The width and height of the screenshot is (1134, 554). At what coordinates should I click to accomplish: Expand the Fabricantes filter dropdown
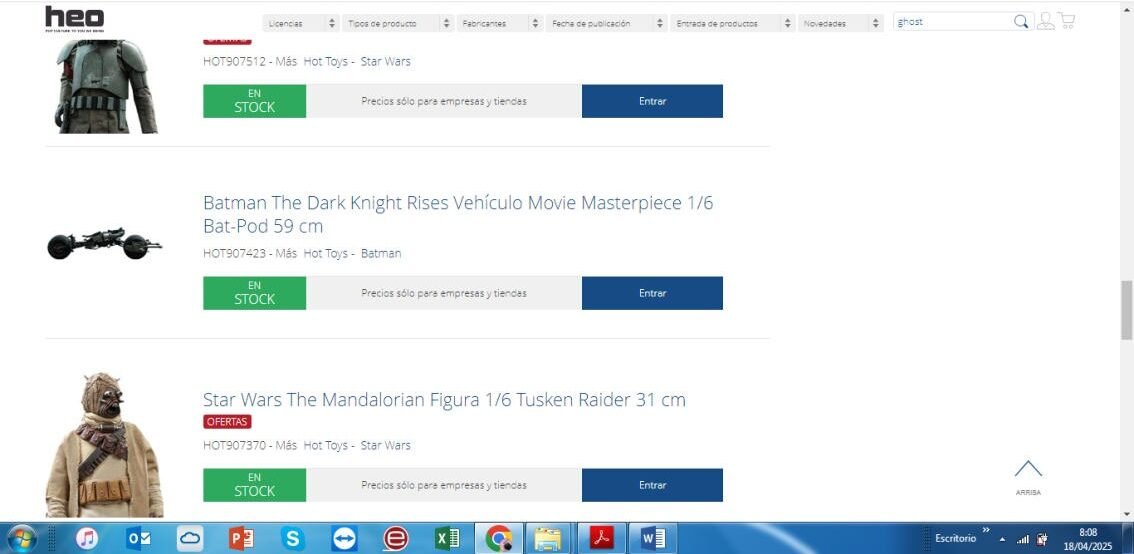pyautogui.click(x=500, y=23)
